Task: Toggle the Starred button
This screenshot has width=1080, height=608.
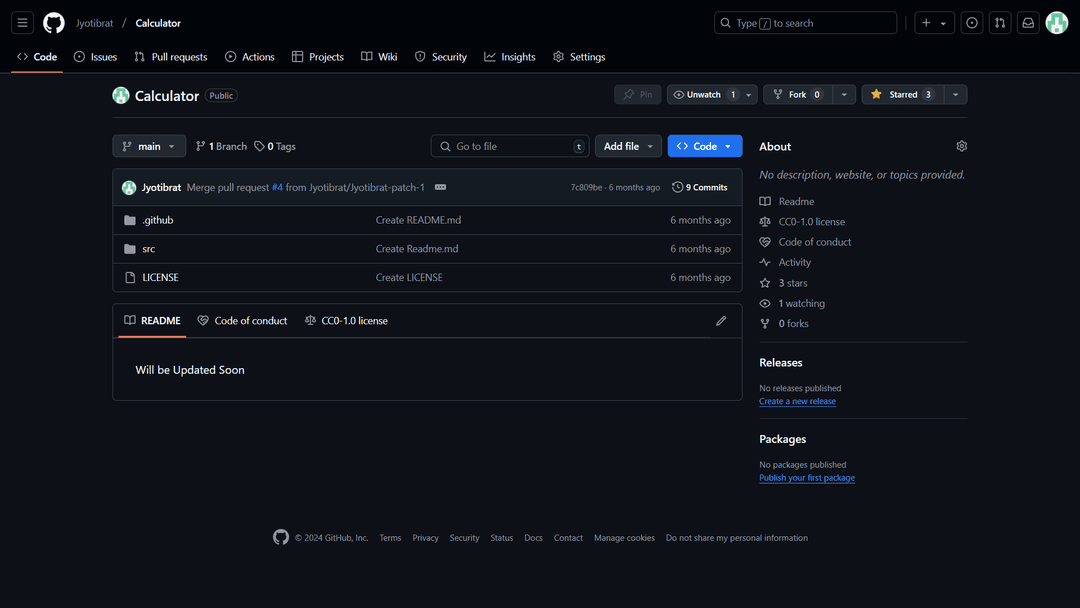Action: click(x=902, y=94)
